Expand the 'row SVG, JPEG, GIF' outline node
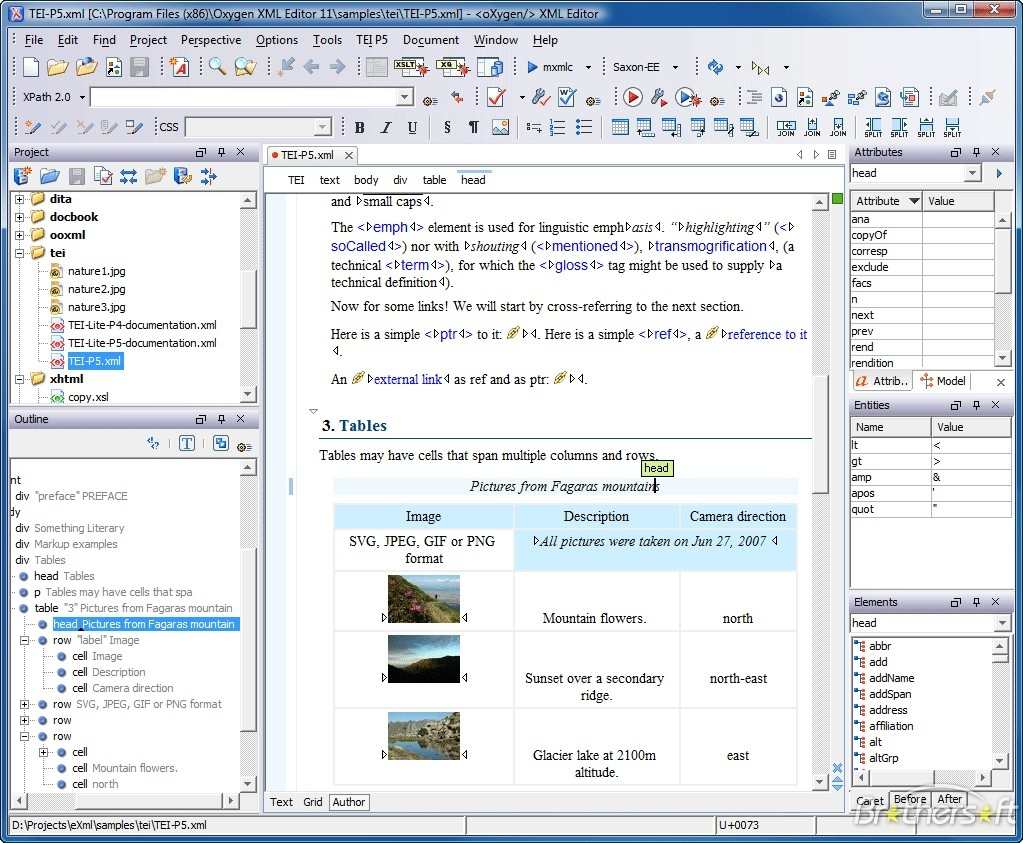 (x=24, y=705)
